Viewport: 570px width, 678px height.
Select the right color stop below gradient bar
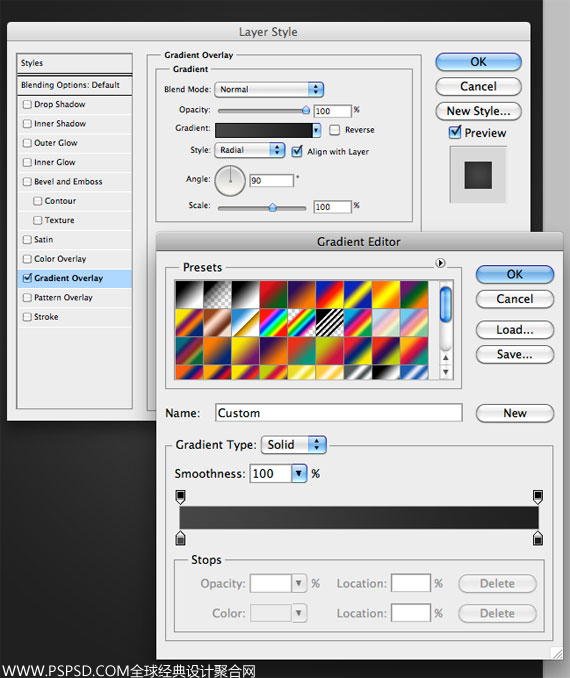(x=538, y=538)
